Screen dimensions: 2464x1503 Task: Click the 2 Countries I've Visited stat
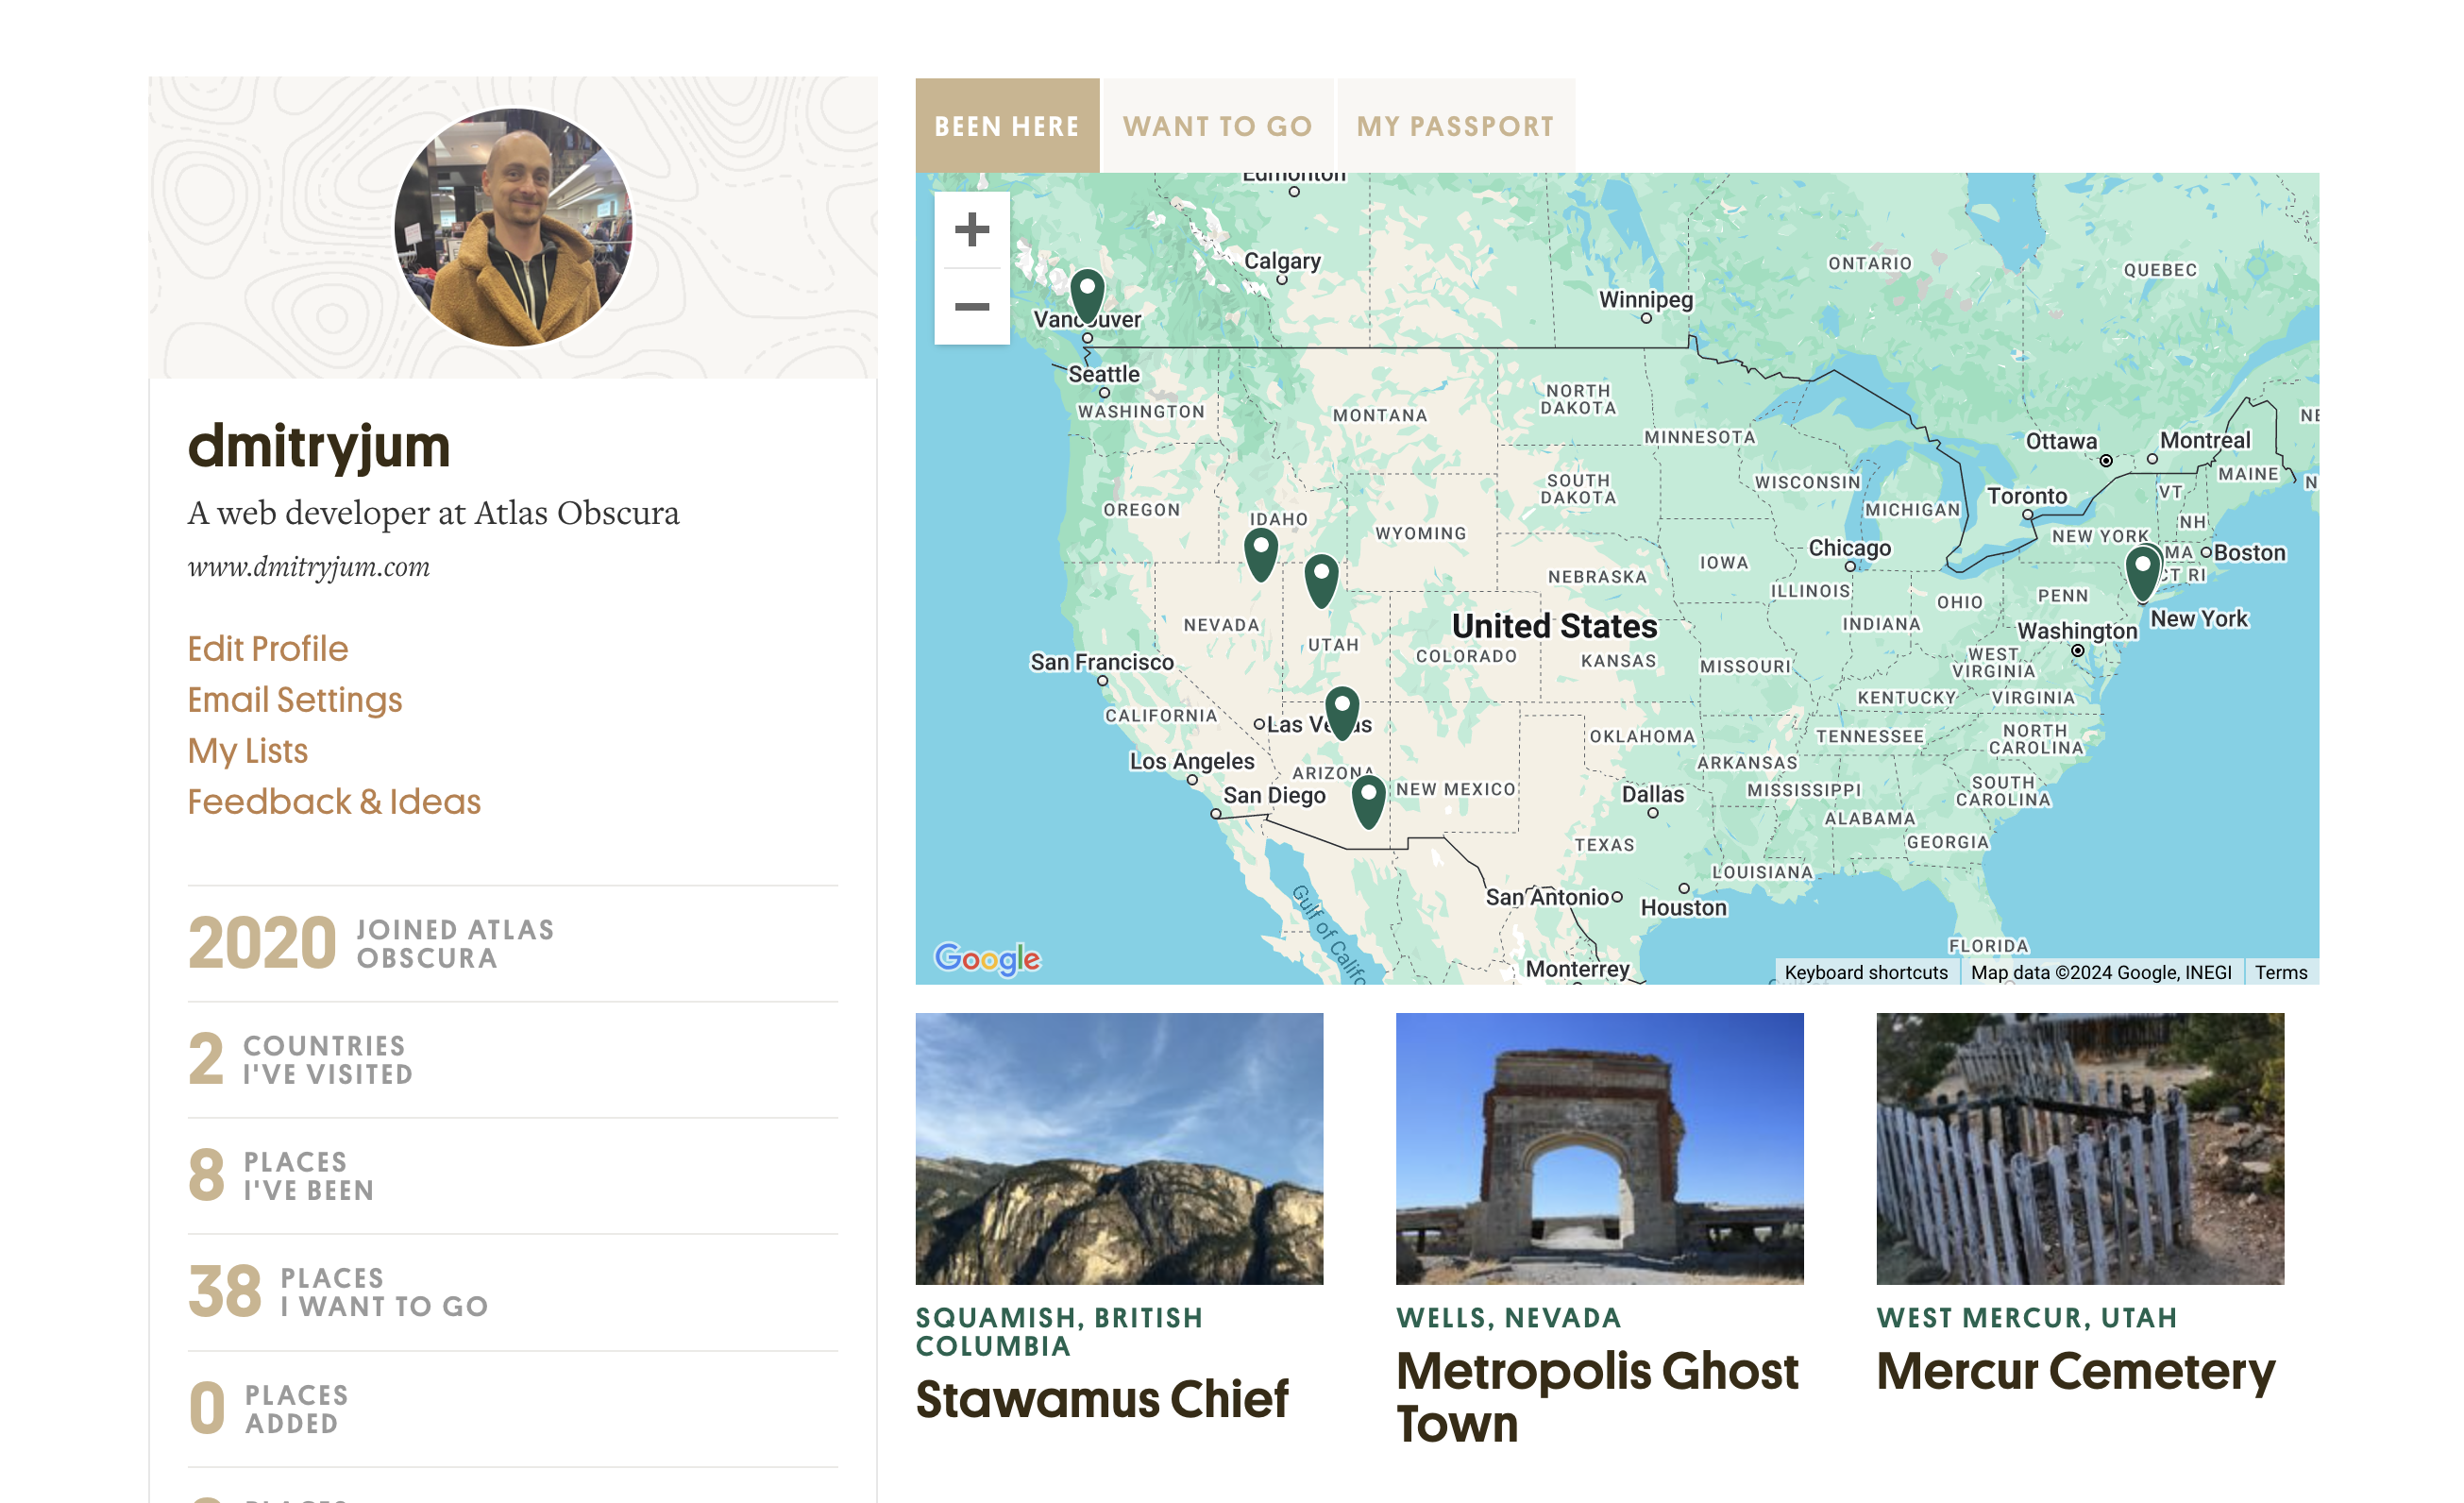tap(300, 1059)
